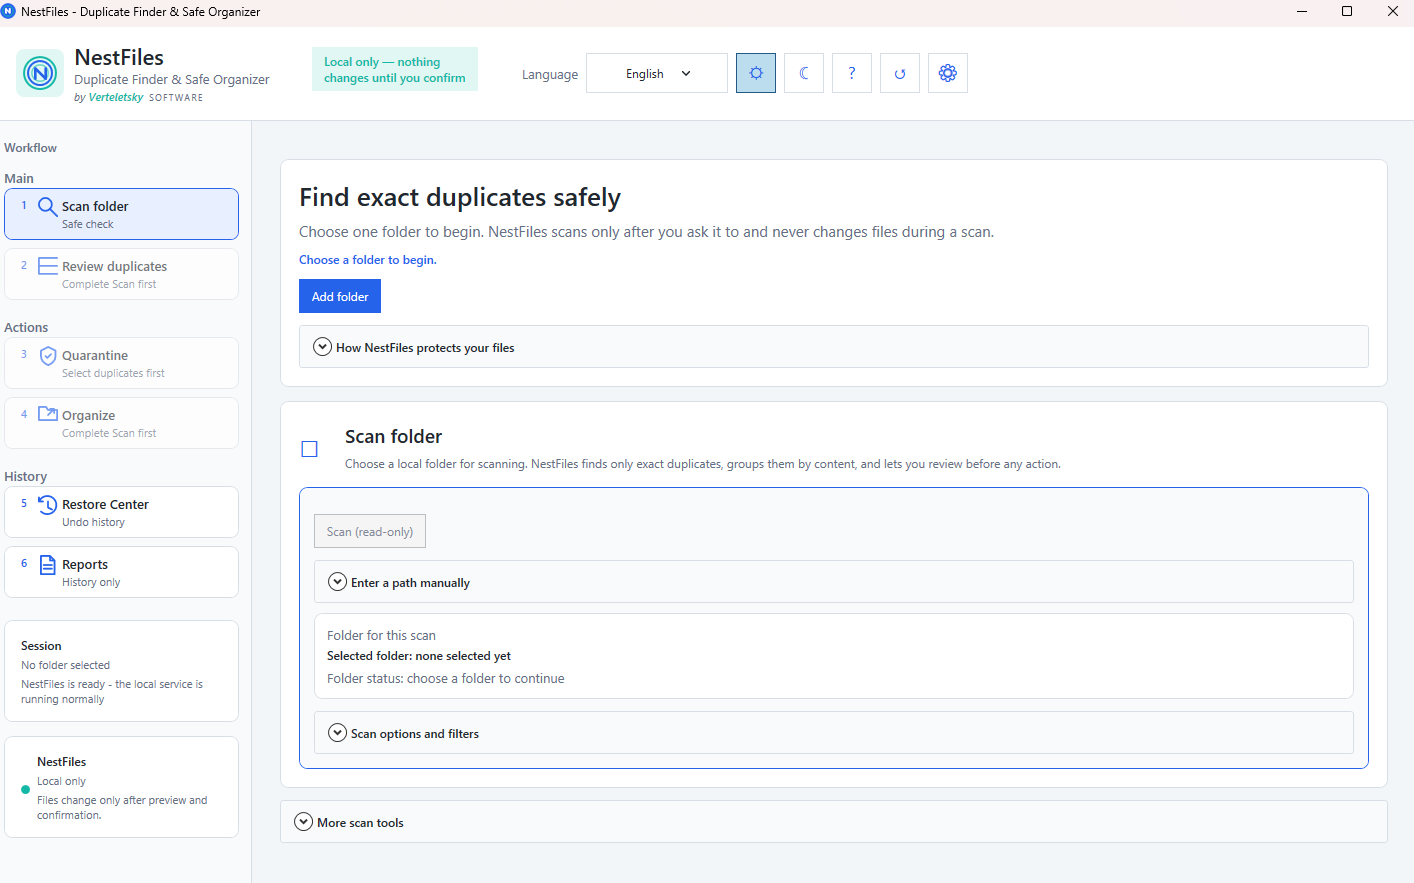This screenshot has width=1414, height=883.
Task: Click the Reports document icon
Action: pos(47,565)
